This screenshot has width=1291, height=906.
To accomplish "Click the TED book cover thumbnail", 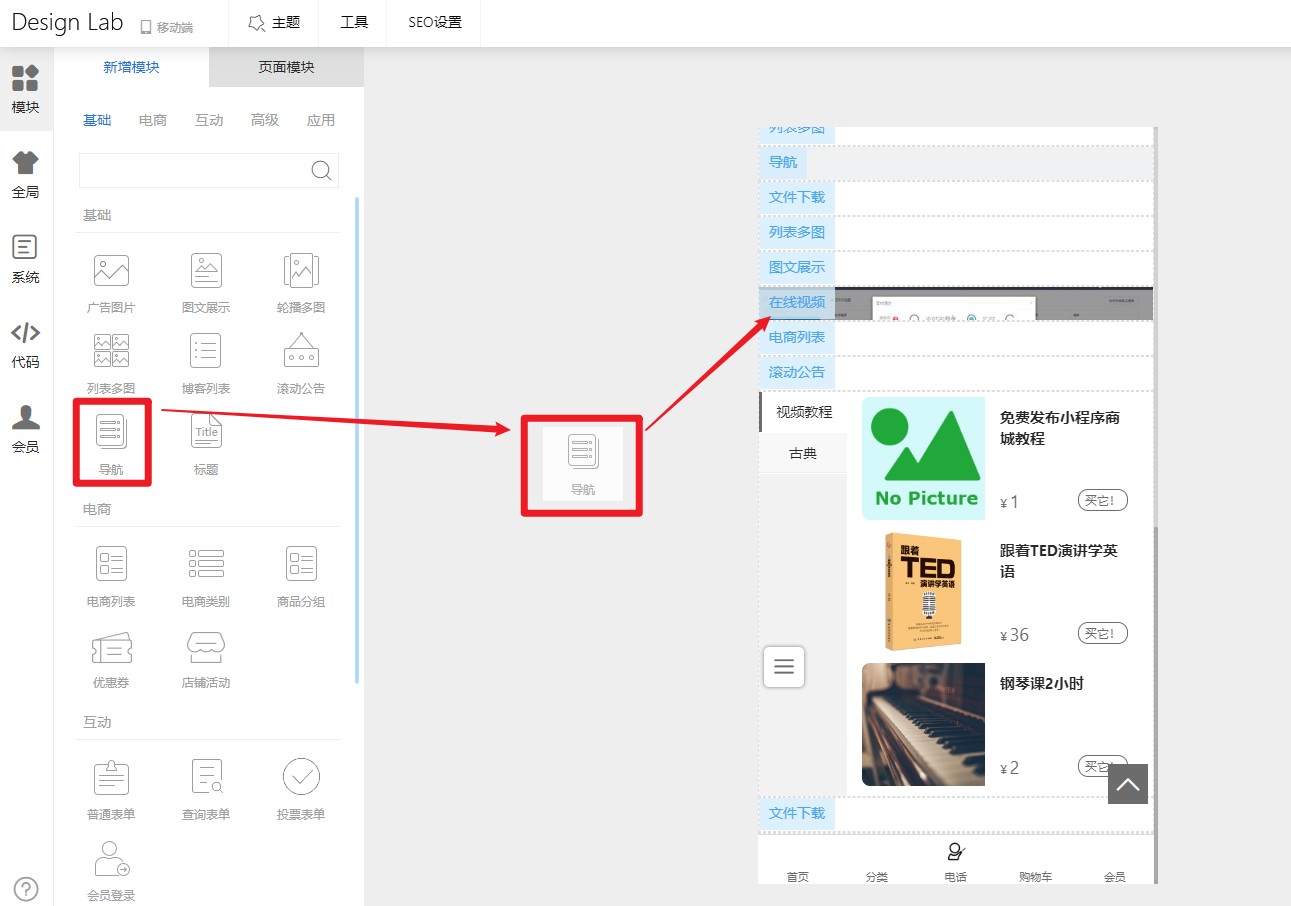I will point(923,591).
